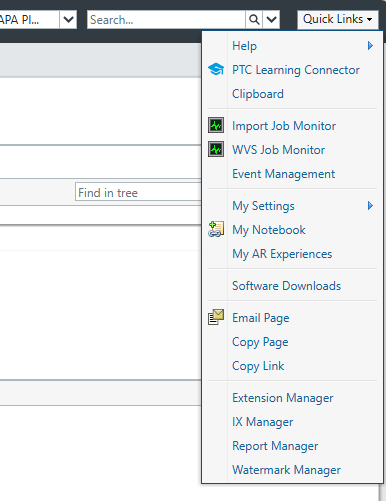Expand the Help submenu arrow
This screenshot has height=501, width=386.
[x=370, y=45]
